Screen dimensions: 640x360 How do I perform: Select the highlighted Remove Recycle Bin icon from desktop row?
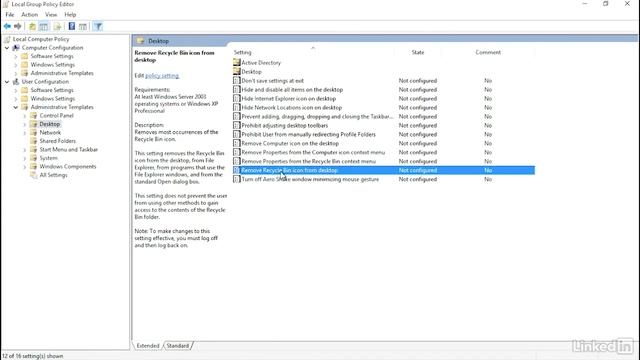(x=383, y=170)
